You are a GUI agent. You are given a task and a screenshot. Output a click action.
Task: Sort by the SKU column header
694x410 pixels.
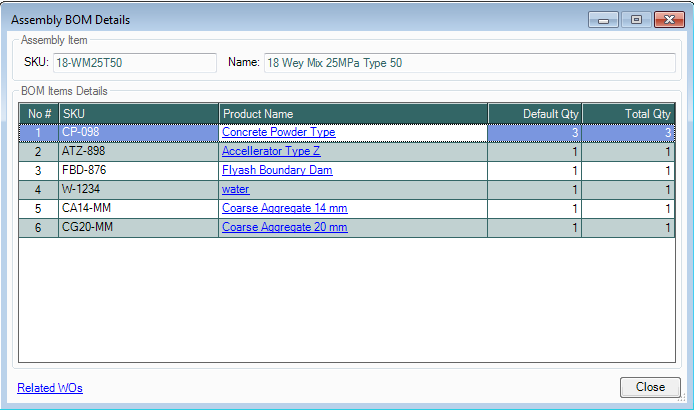tap(138, 114)
